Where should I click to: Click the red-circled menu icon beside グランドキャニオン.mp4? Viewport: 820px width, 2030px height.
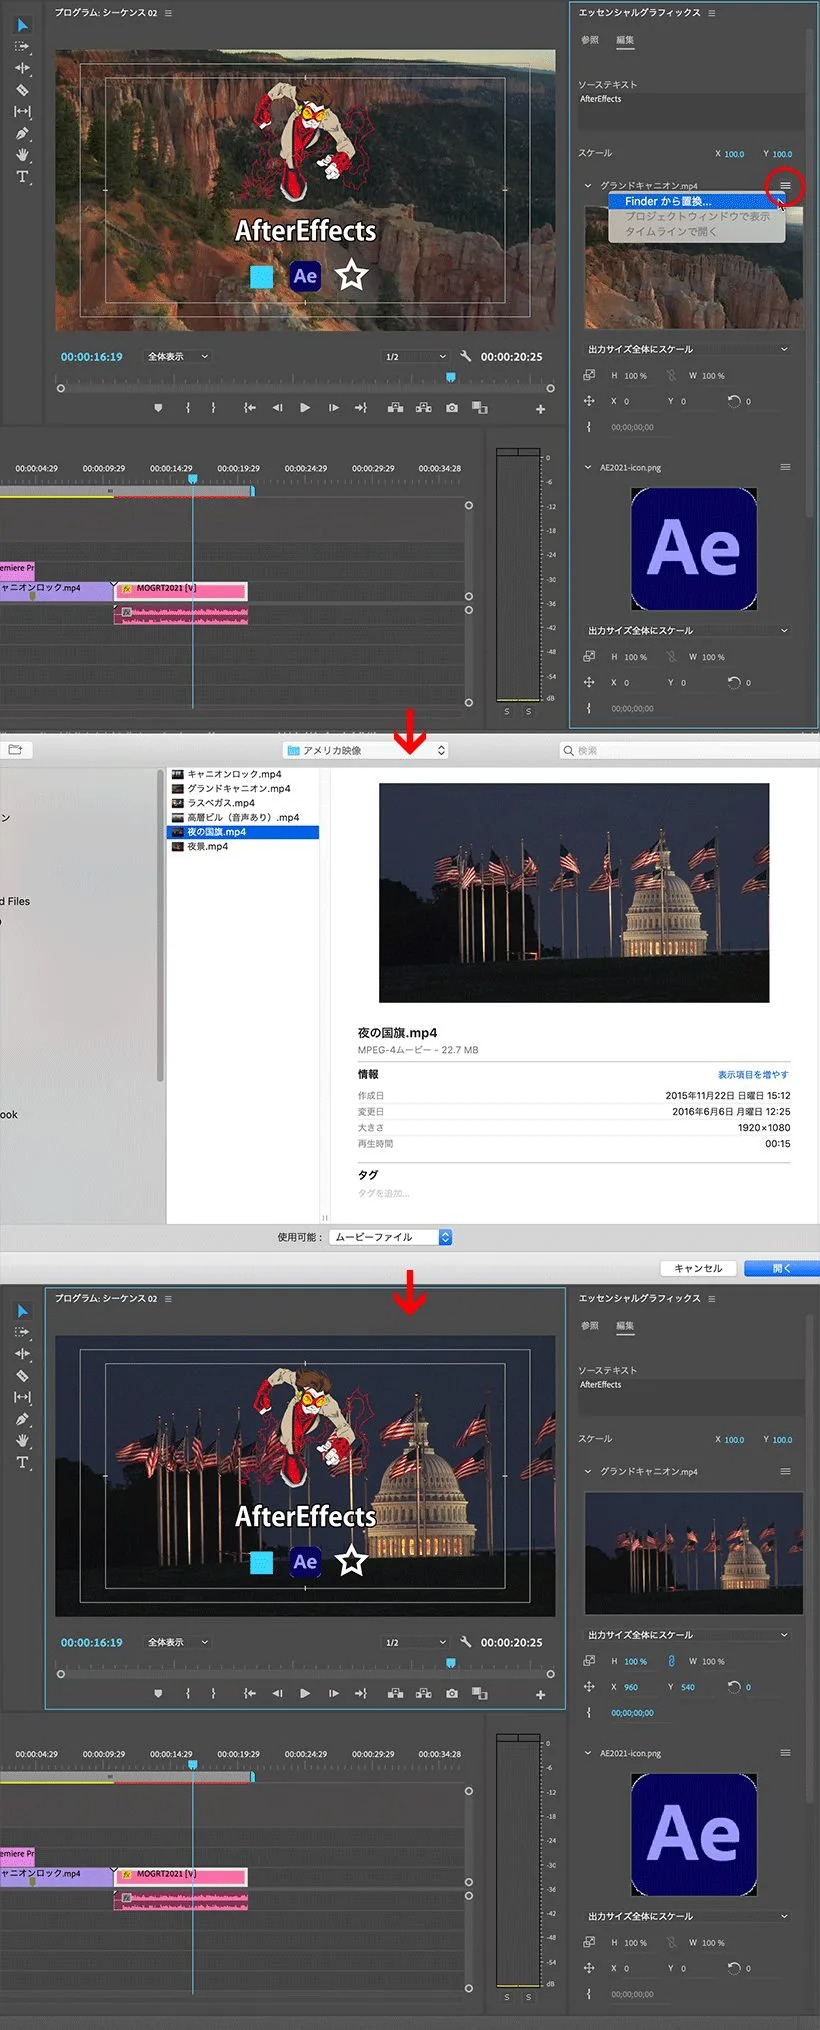point(785,186)
